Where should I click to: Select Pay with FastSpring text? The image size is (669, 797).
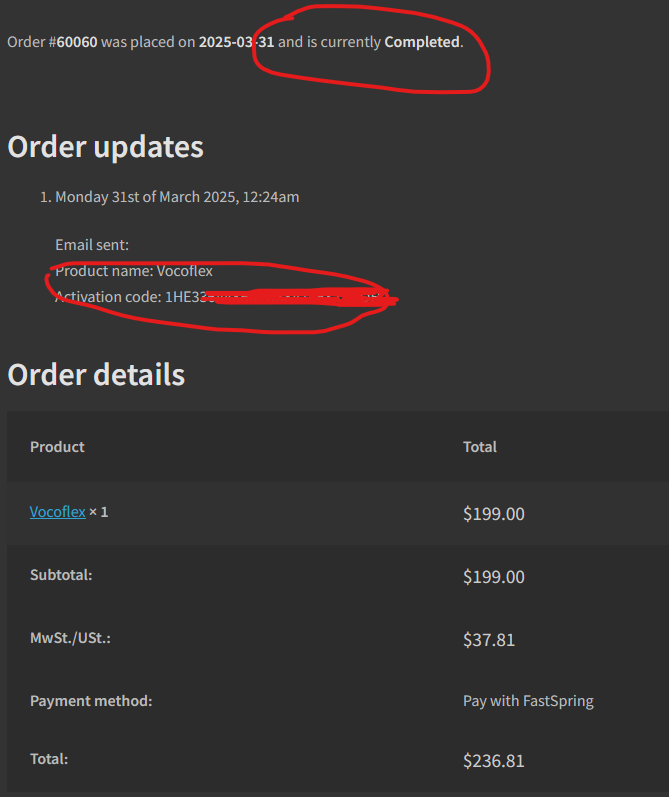point(528,701)
